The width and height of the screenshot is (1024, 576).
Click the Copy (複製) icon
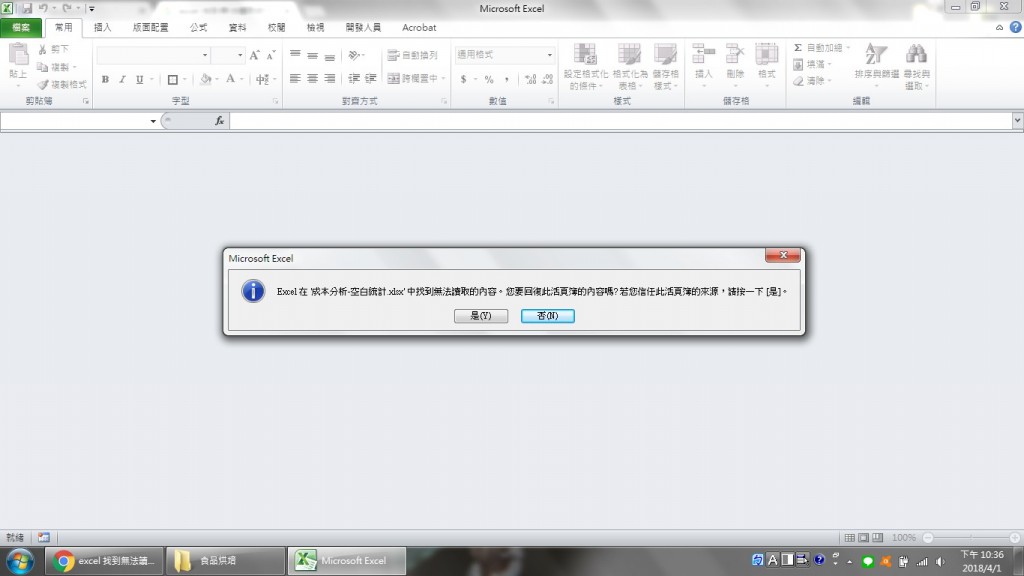42,67
